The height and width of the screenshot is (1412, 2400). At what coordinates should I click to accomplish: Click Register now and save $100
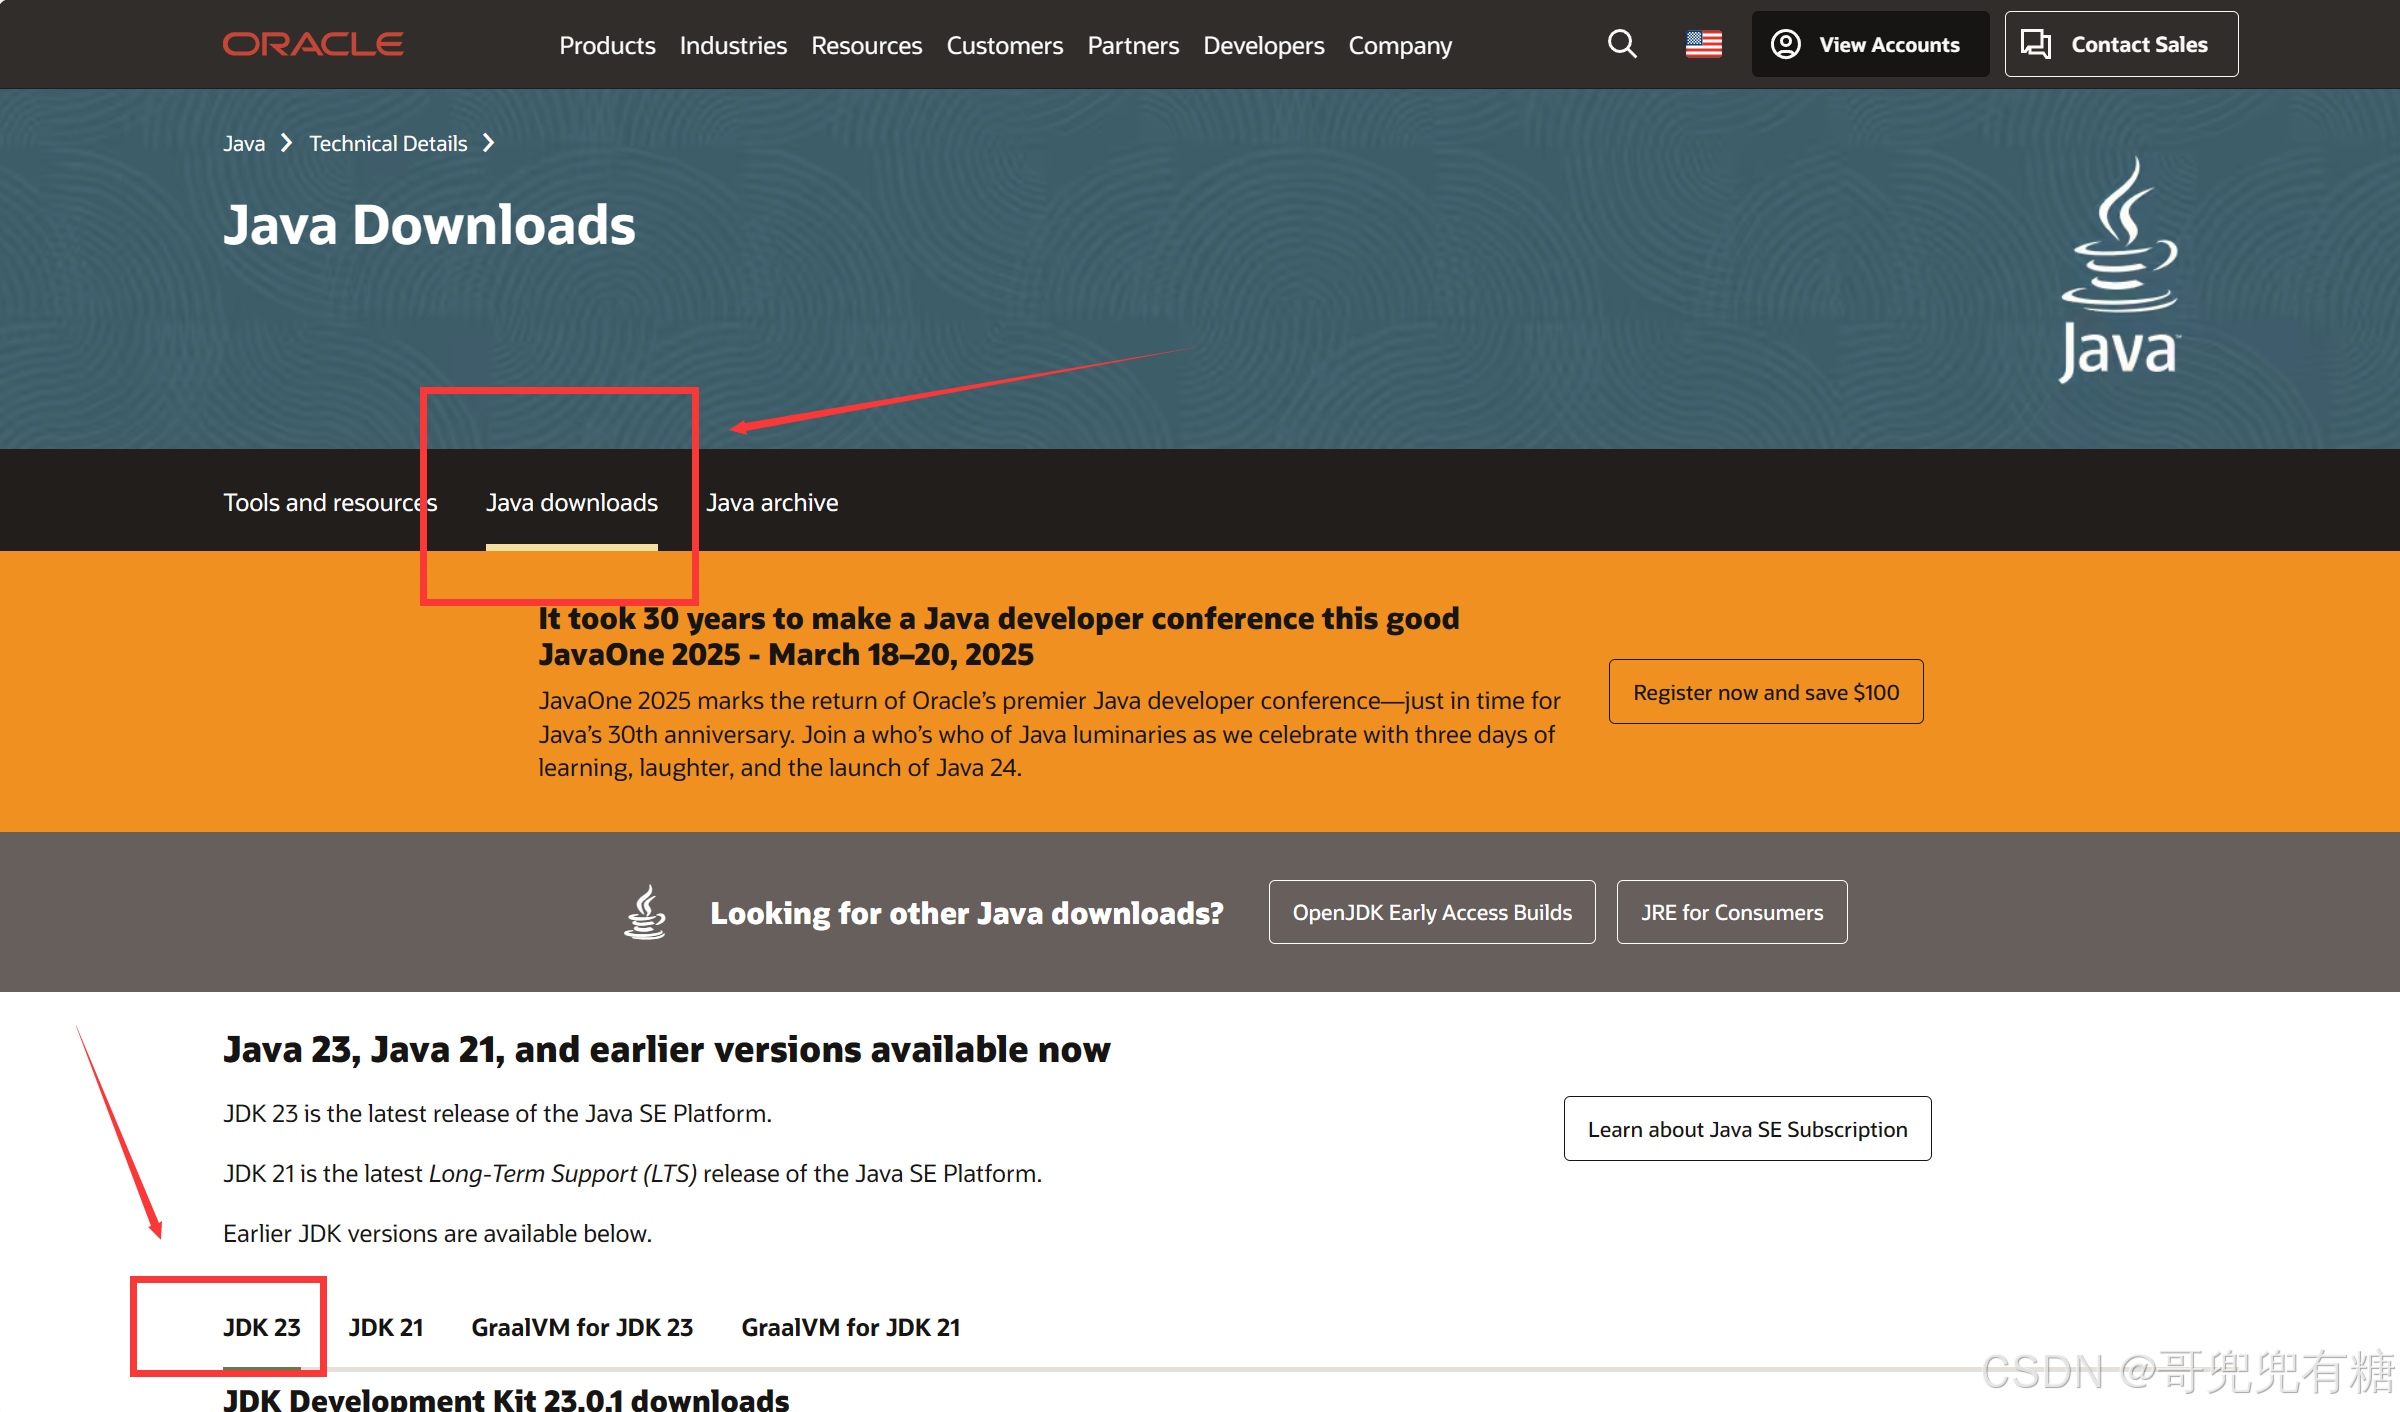pyautogui.click(x=1765, y=692)
